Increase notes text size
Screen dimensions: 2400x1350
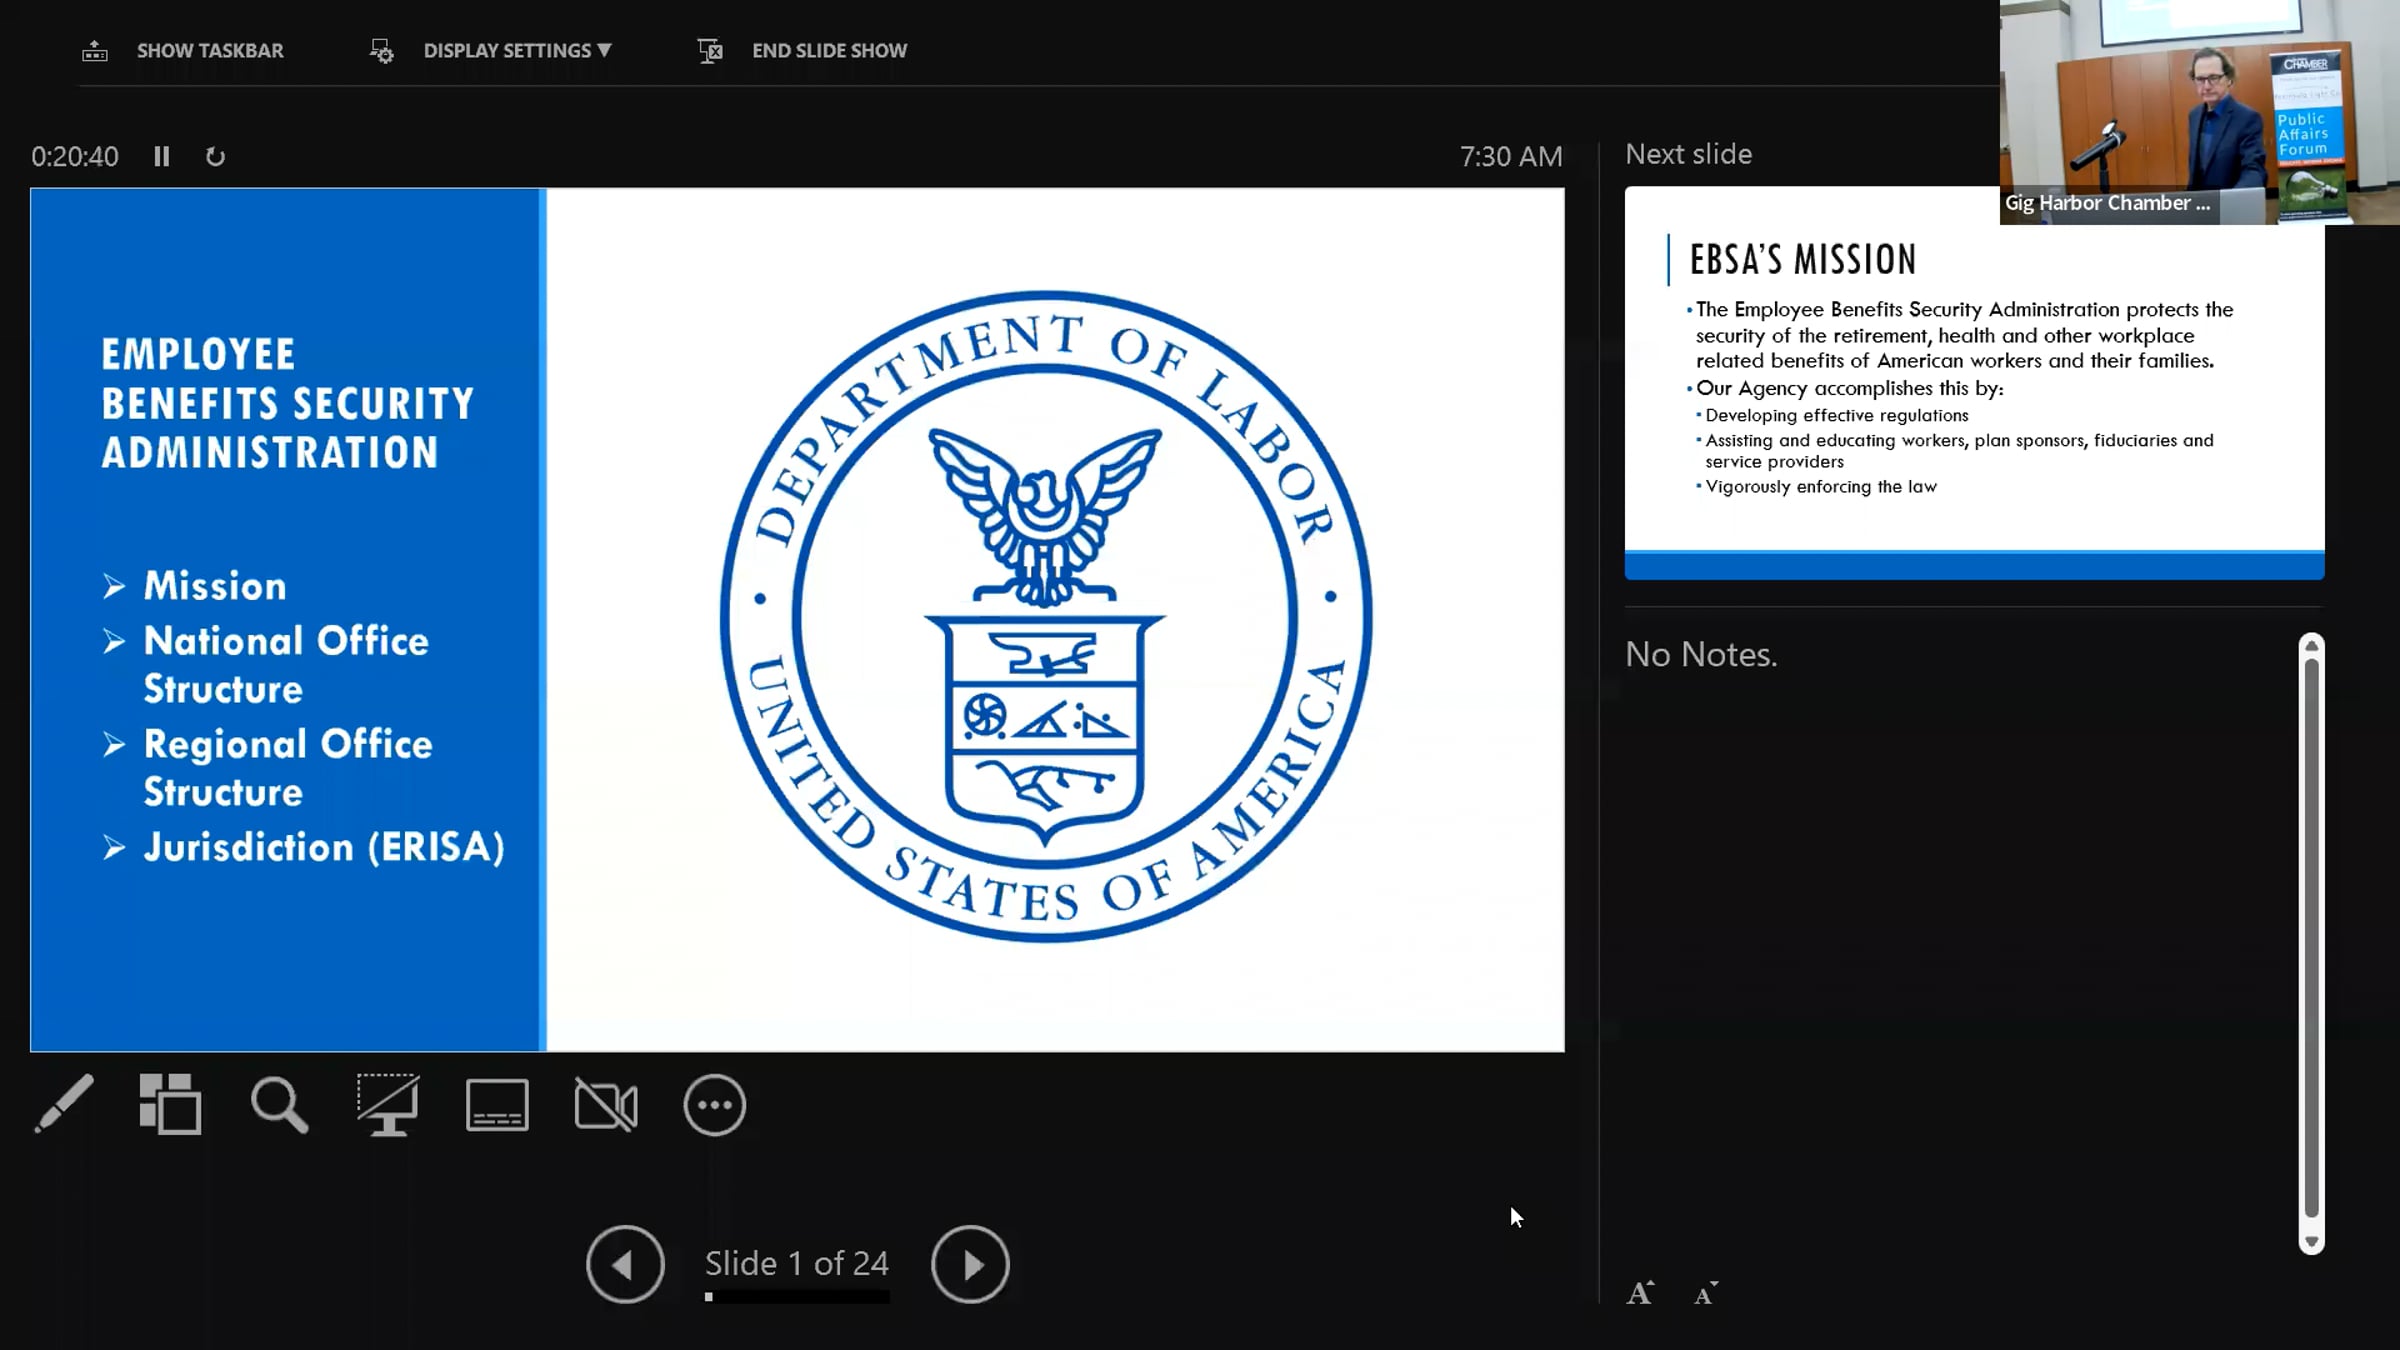tap(1640, 1293)
